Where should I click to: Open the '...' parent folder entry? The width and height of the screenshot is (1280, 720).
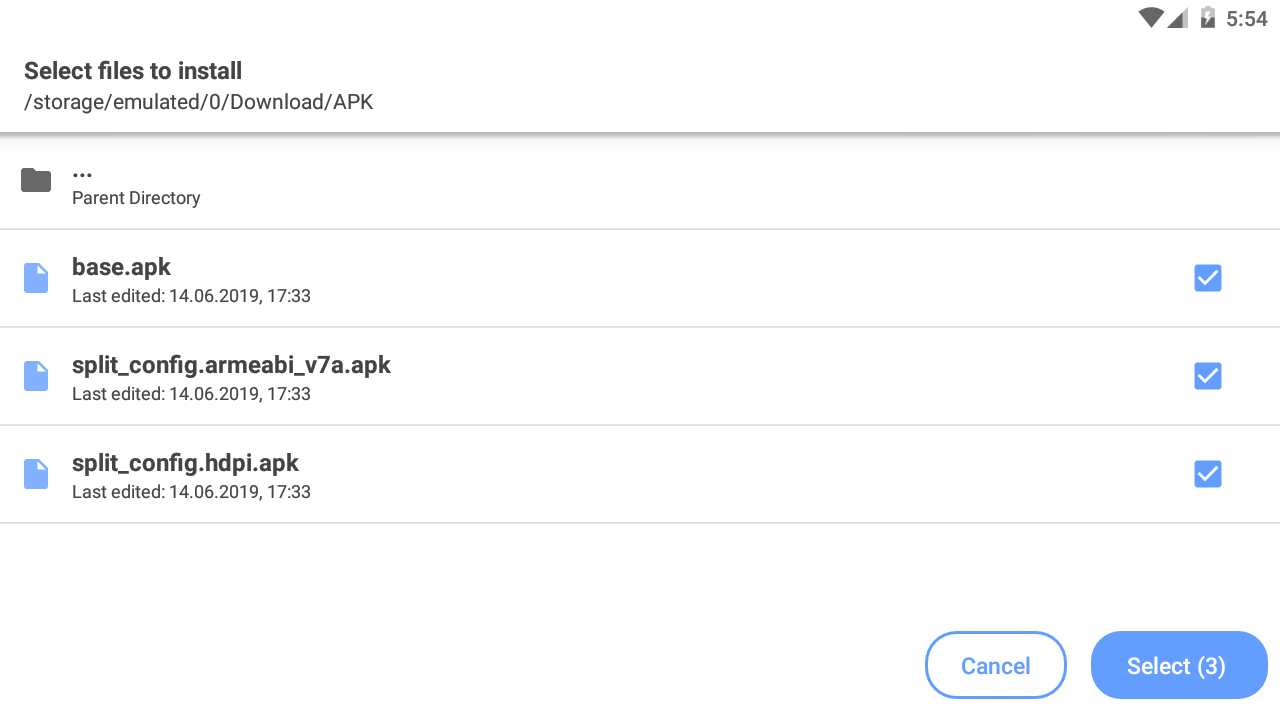pos(82,174)
